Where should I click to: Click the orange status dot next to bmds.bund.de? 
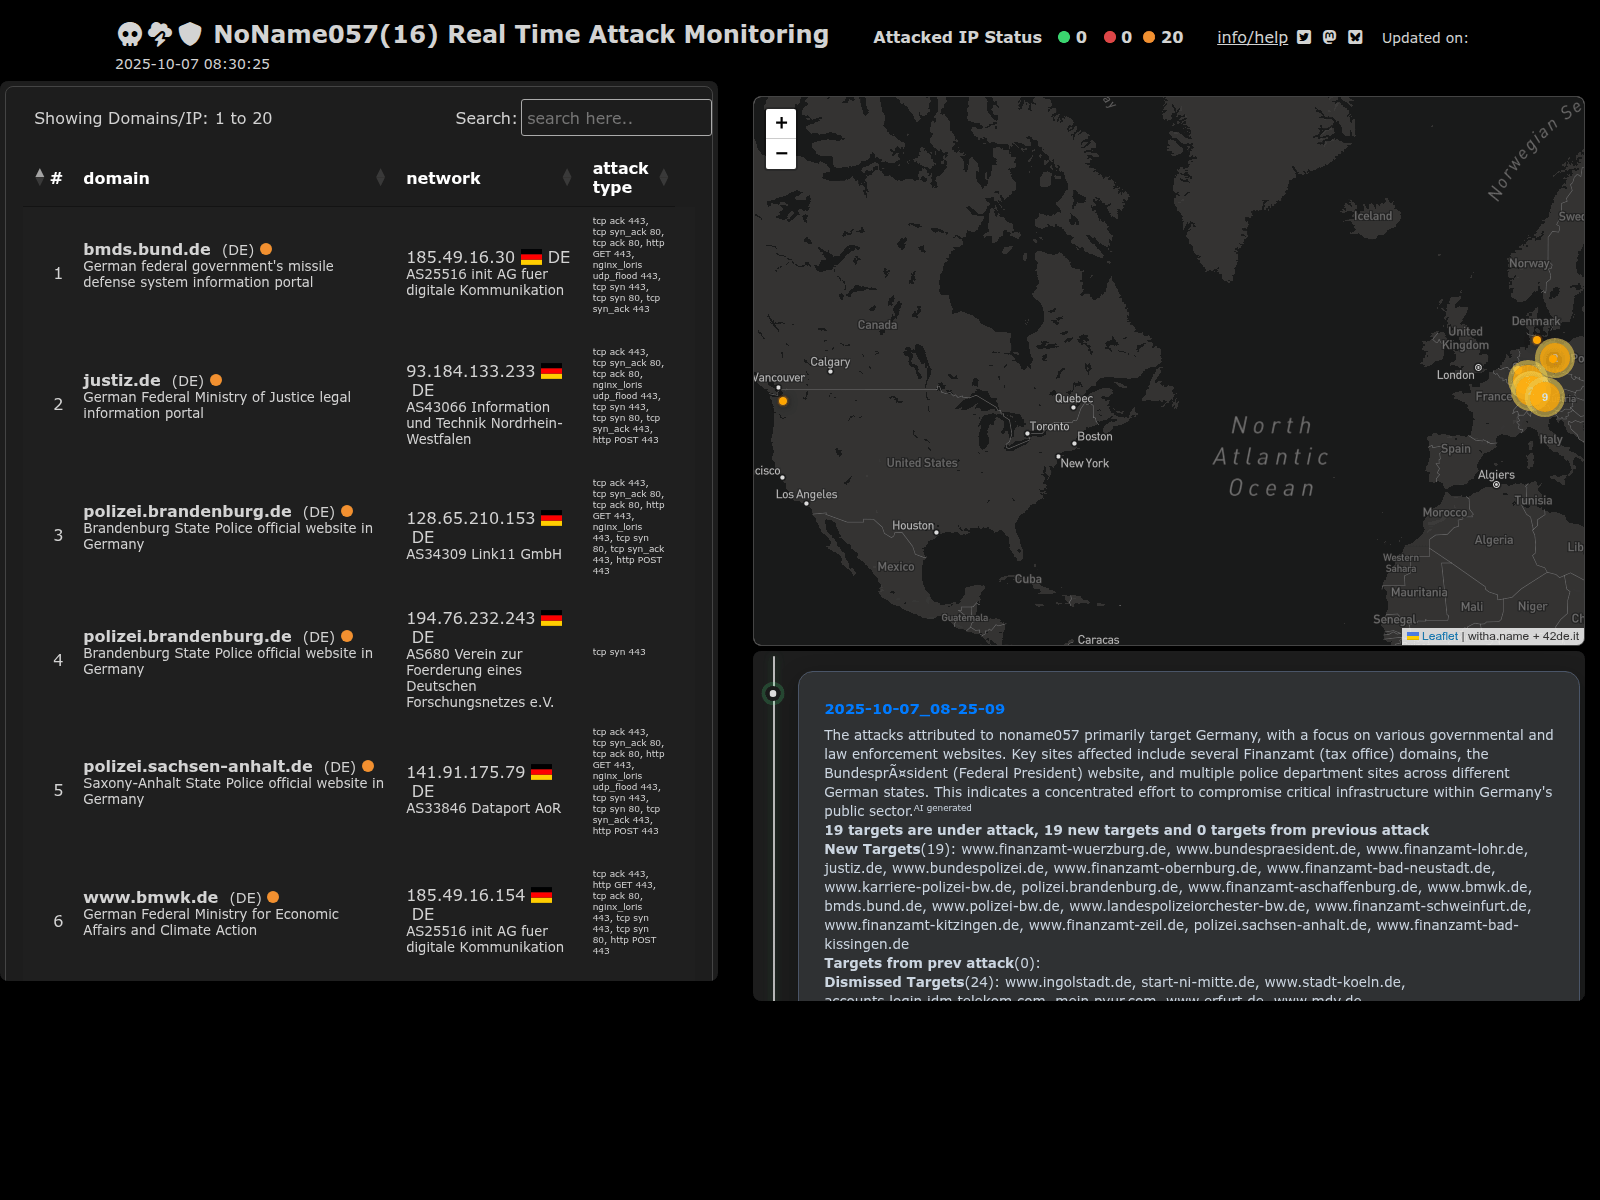(x=266, y=249)
